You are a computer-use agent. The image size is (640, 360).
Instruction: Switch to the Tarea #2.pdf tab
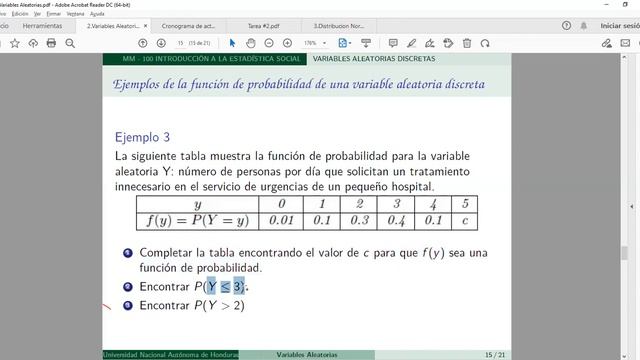point(264,26)
